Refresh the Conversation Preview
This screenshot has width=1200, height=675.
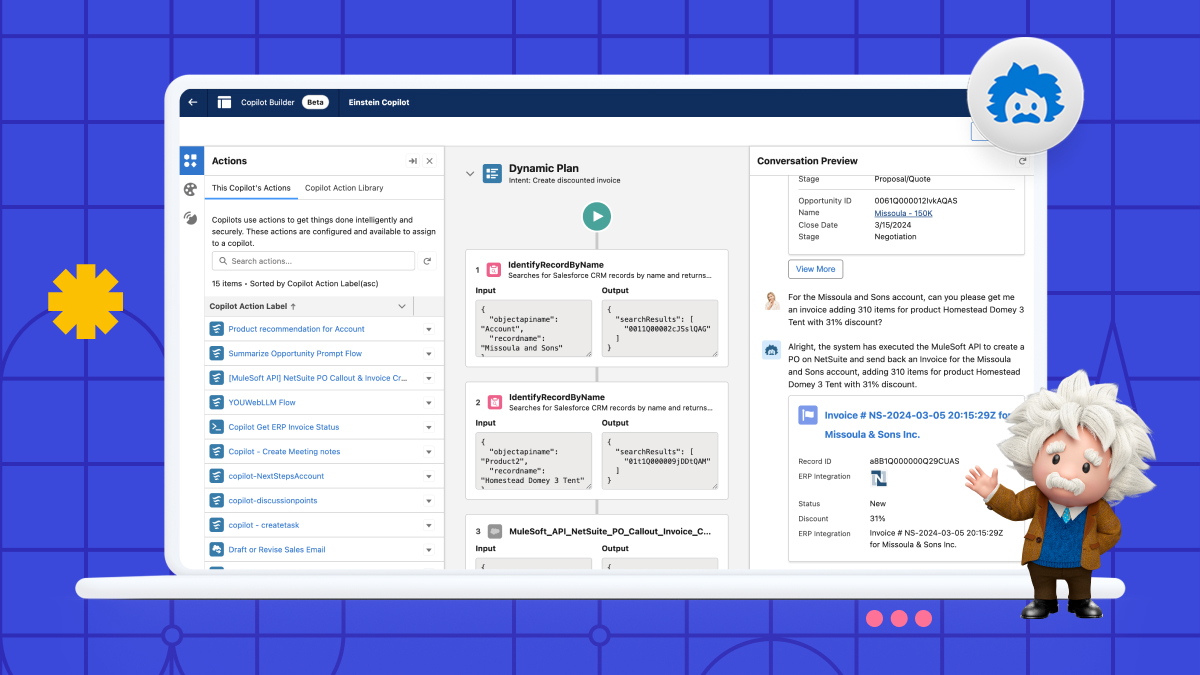coord(1022,160)
